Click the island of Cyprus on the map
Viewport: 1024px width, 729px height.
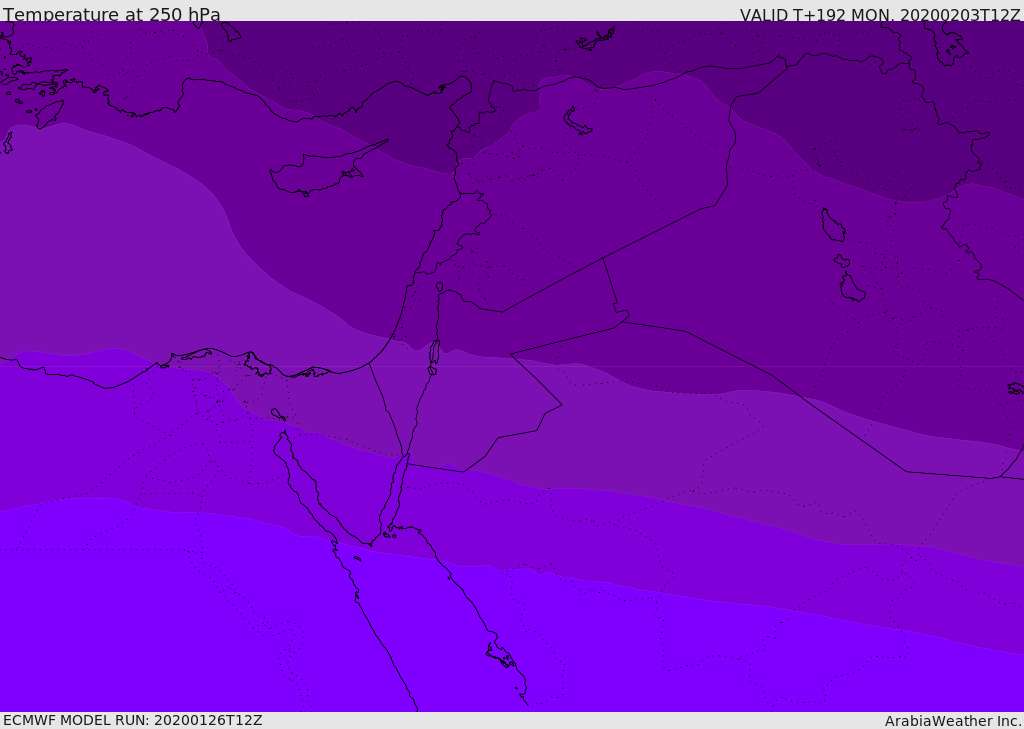(321, 171)
